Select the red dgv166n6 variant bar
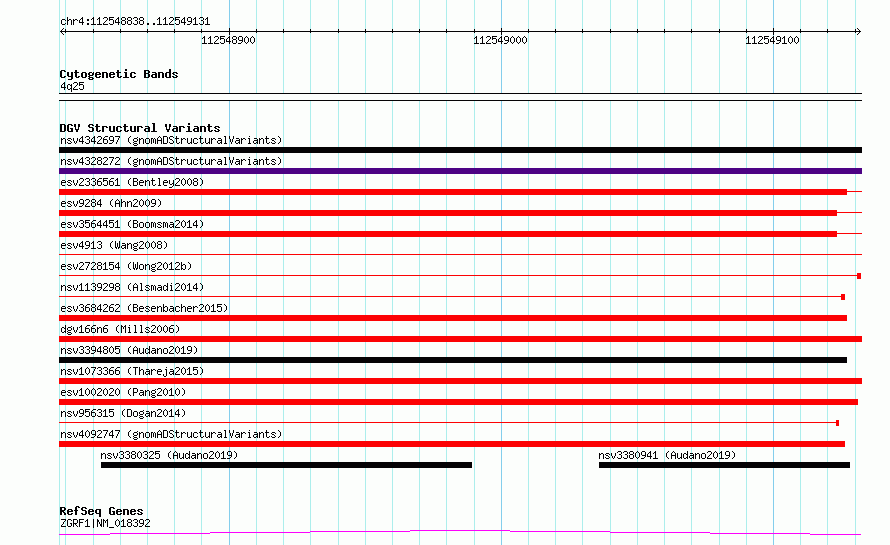The width and height of the screenshot is (890, 545). 460,339
